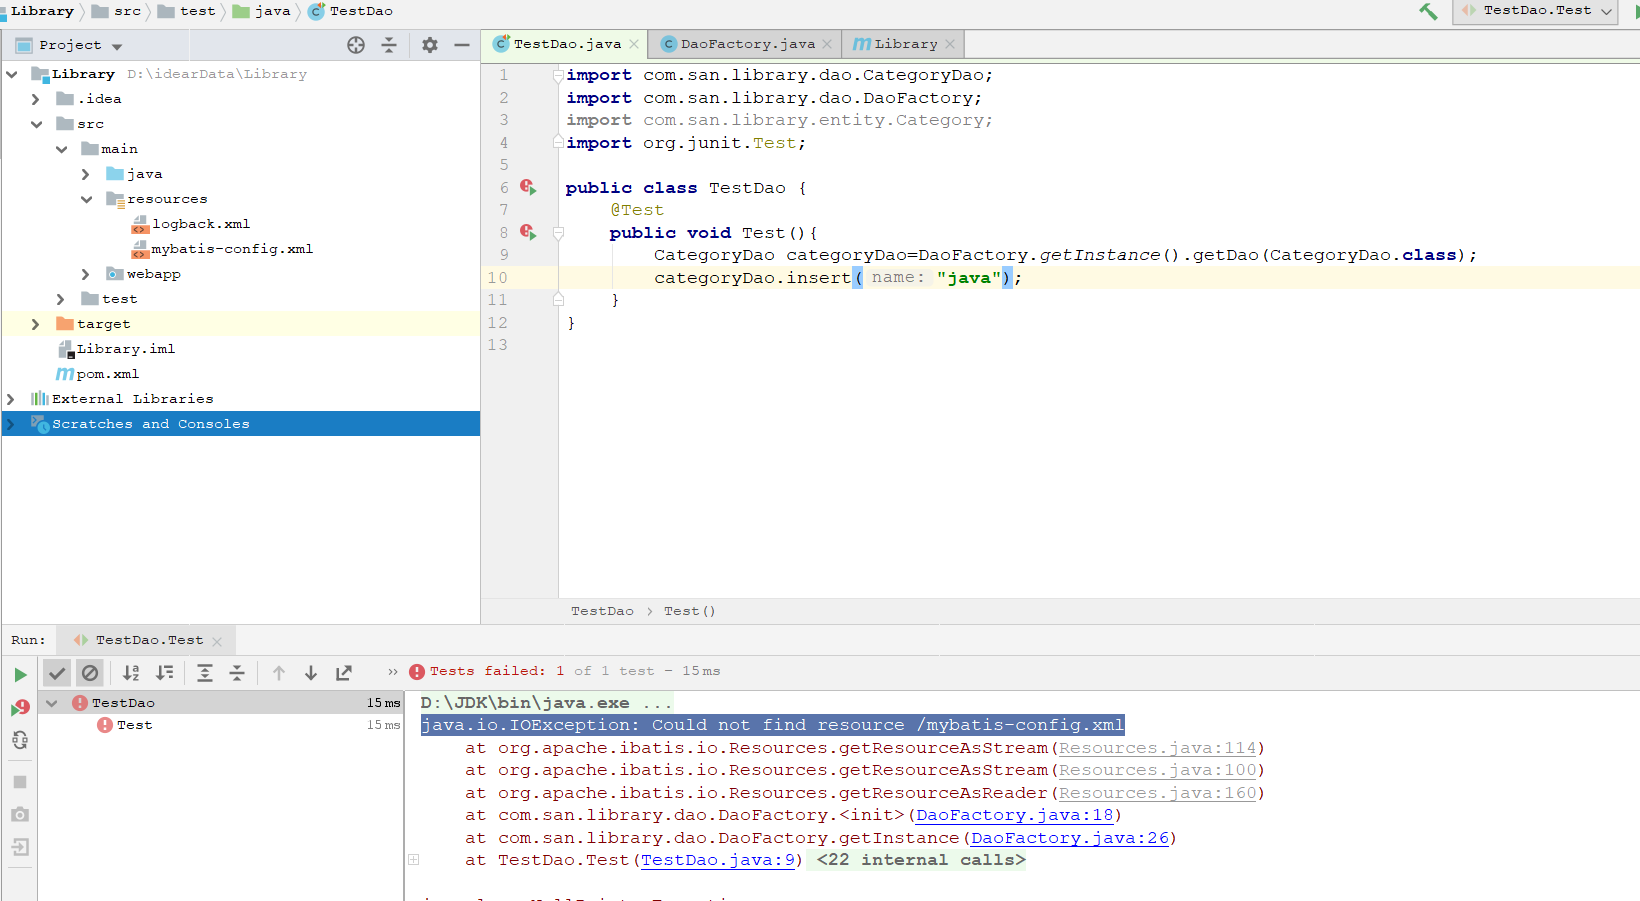
Task: Click Library in the navigation breadcrumb
Action: 42,11
